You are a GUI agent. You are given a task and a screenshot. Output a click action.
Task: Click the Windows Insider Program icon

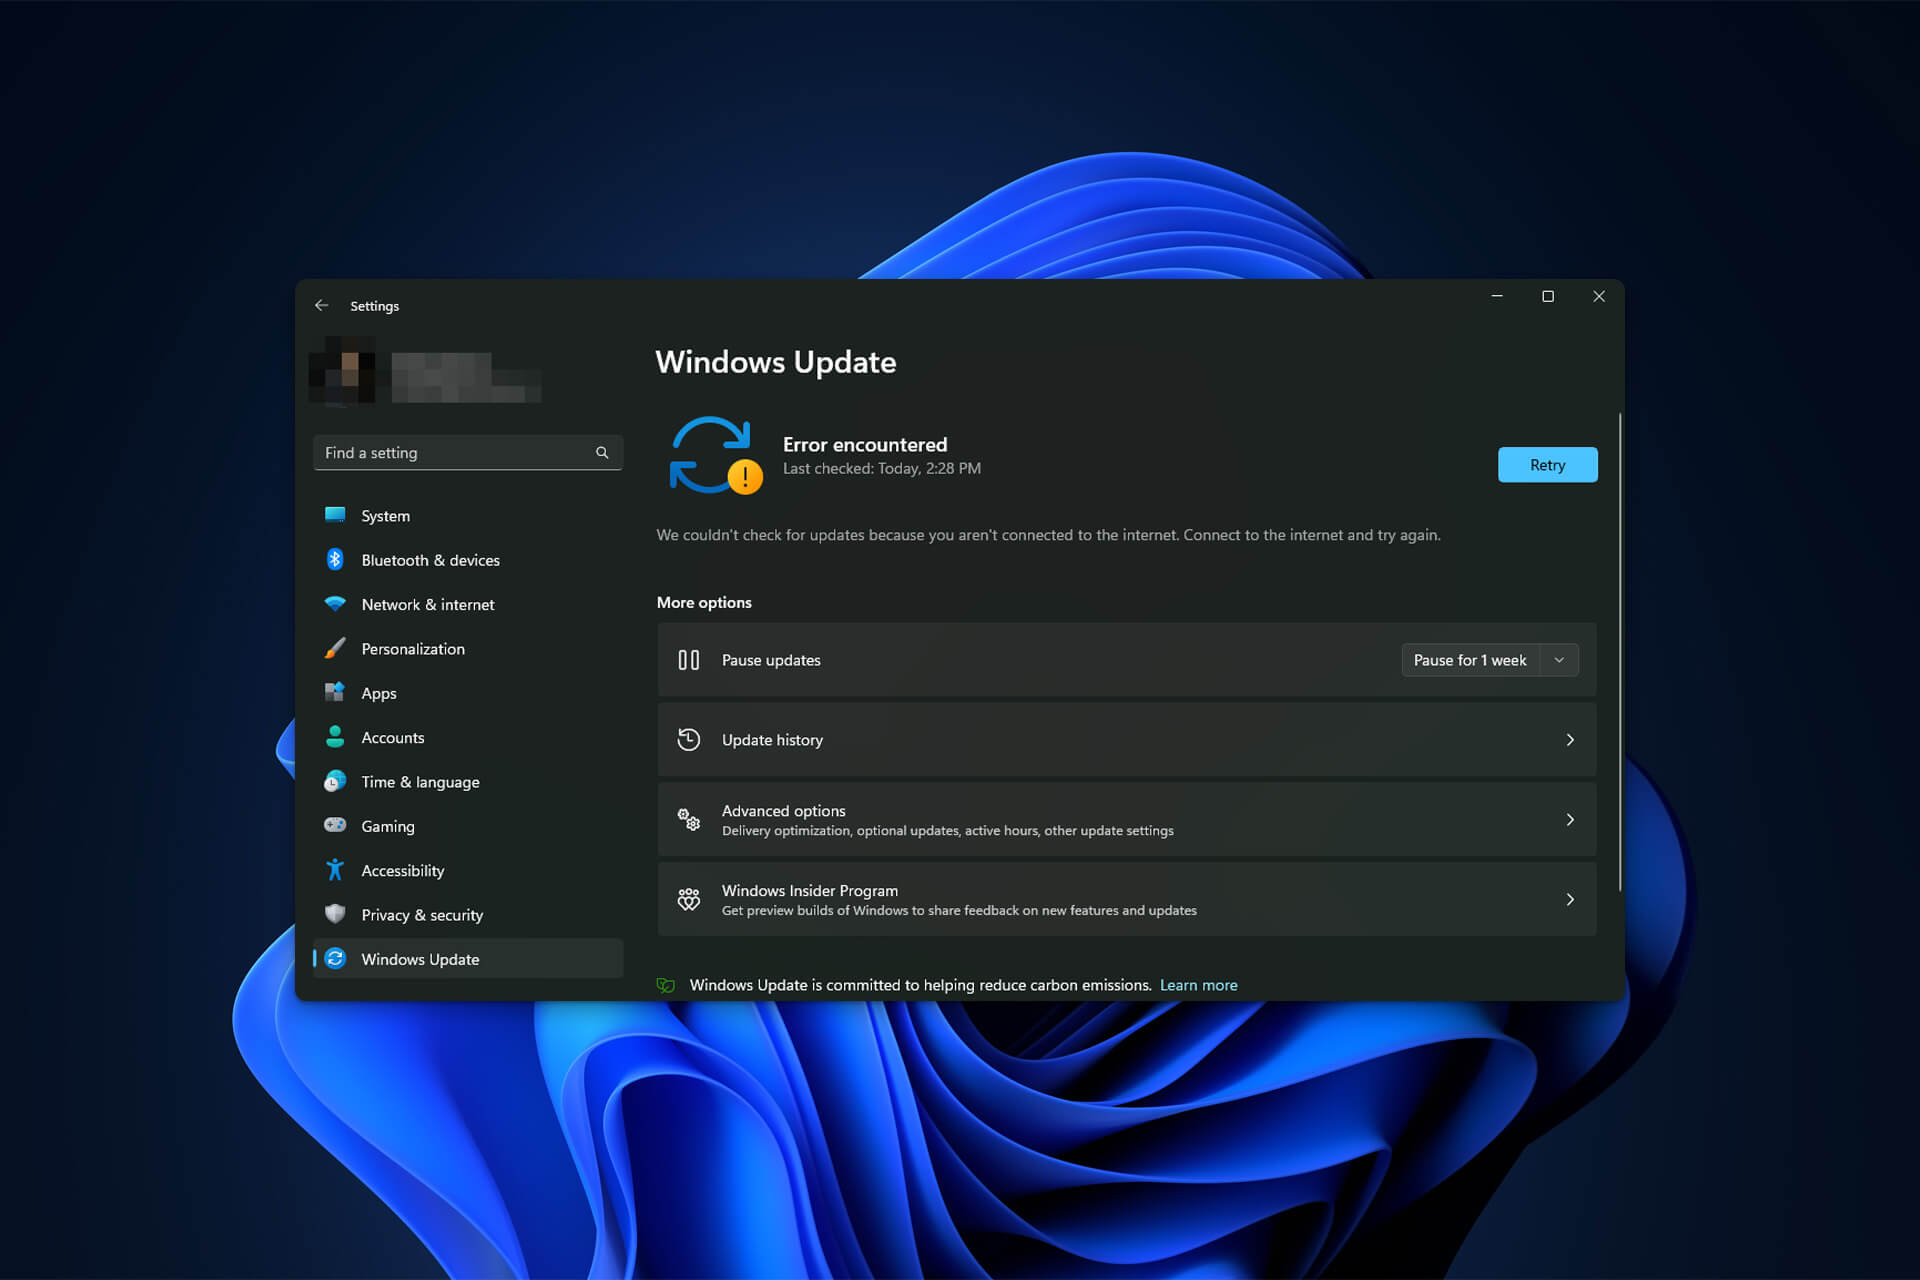click(x=689, y=899)
